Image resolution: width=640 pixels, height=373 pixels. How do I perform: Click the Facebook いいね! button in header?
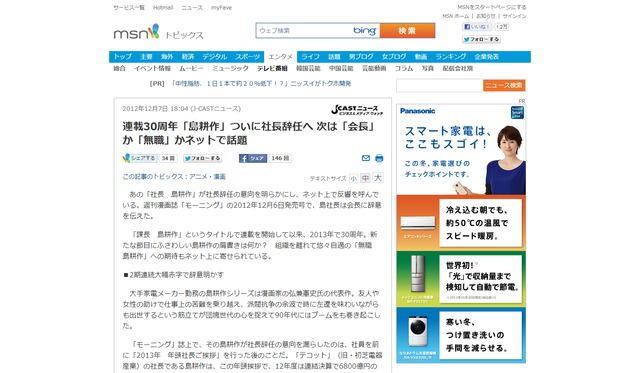click(x=477, y=27)
